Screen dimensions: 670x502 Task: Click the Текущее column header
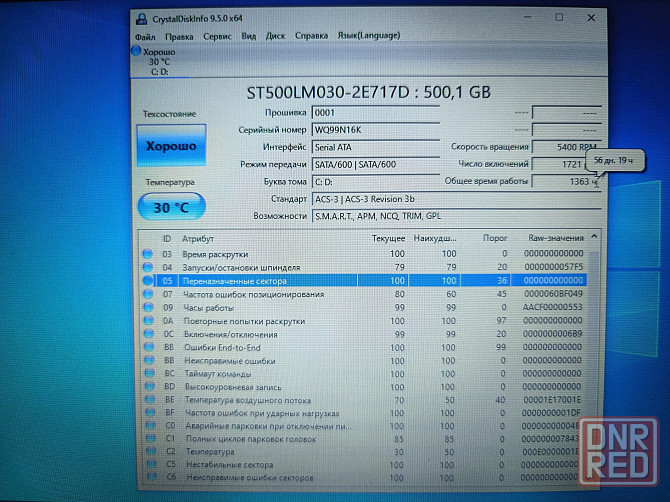click(388, 238)
